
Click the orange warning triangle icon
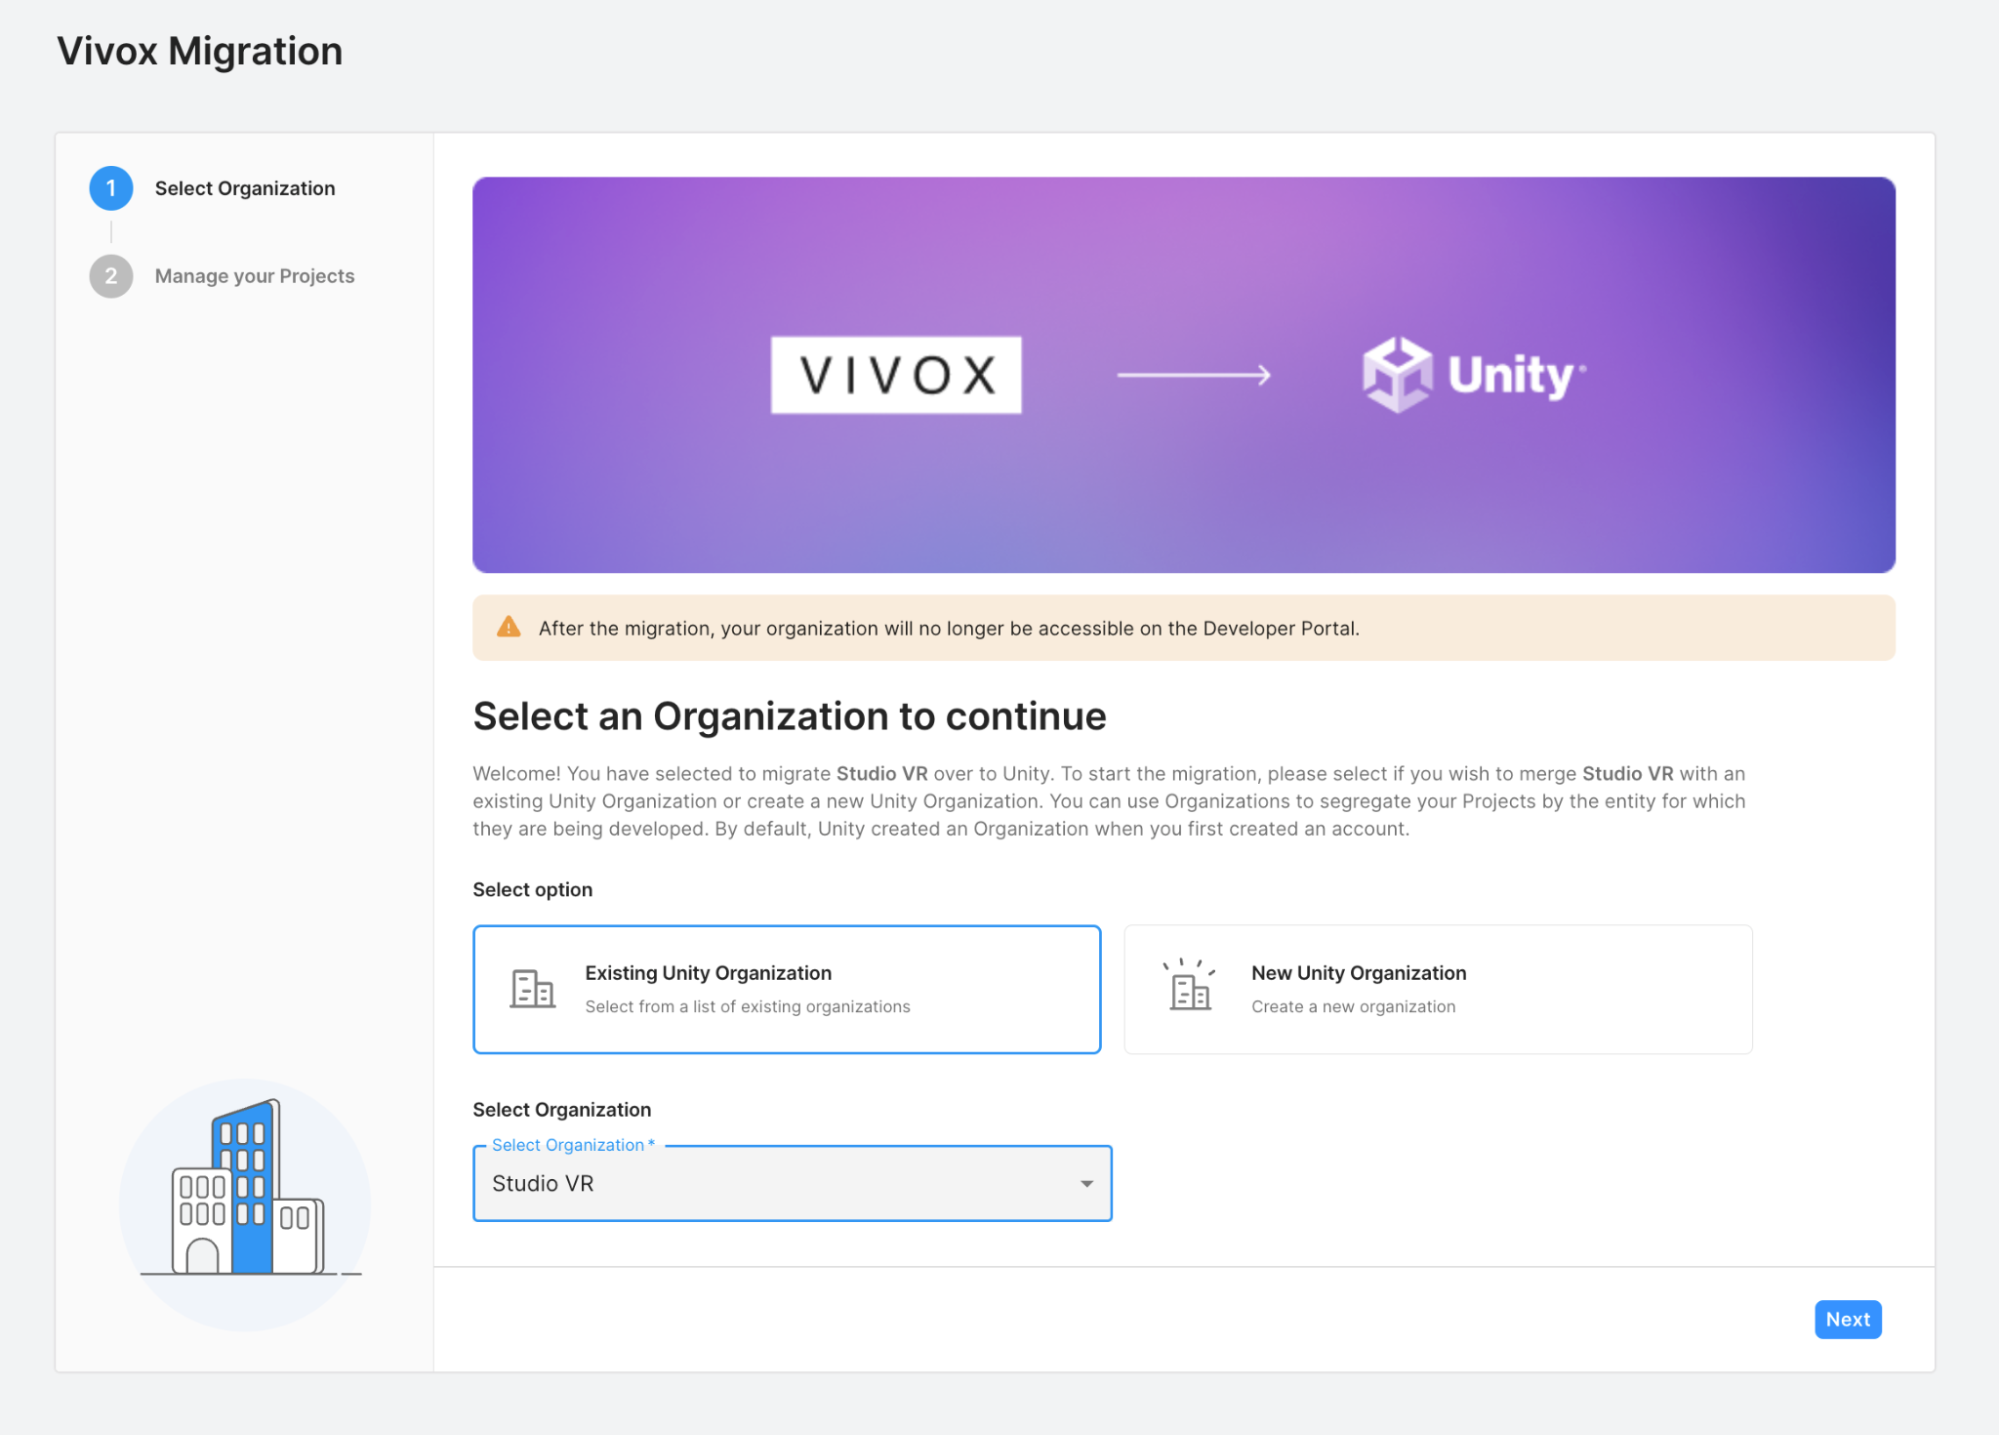509,627
